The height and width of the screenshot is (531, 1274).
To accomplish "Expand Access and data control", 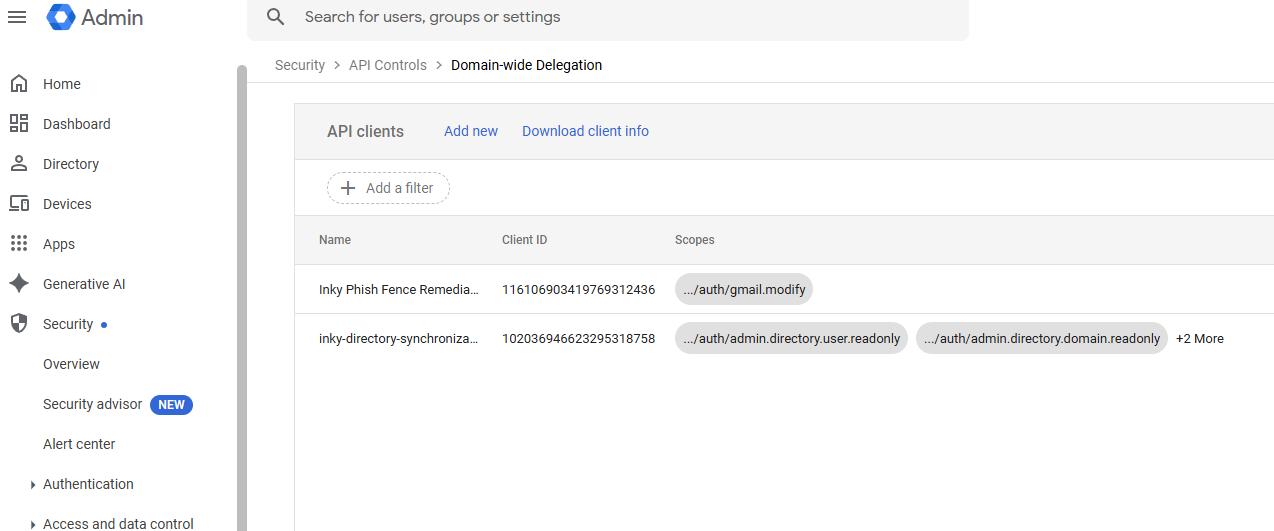I will (34, 524).
